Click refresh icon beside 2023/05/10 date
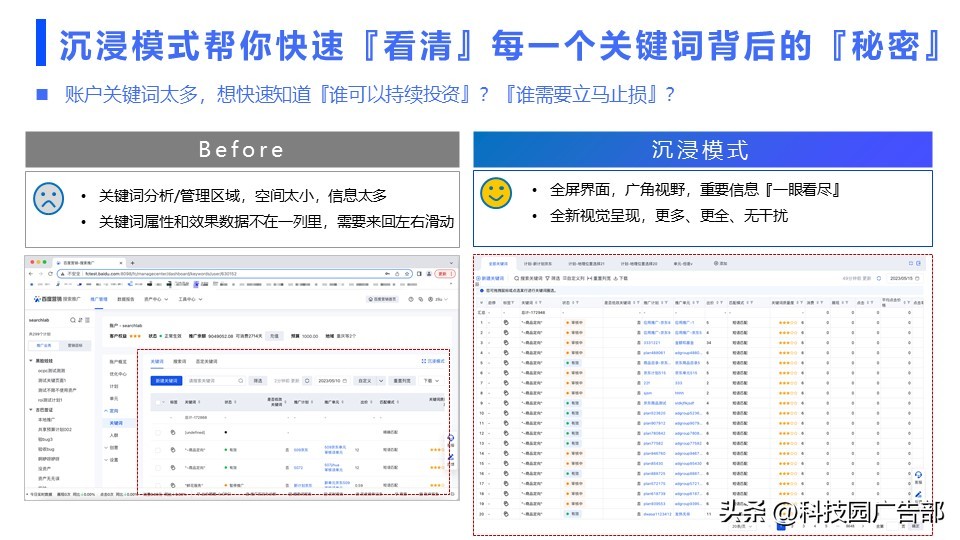This screenshot has height=540, width=960. 307,380
